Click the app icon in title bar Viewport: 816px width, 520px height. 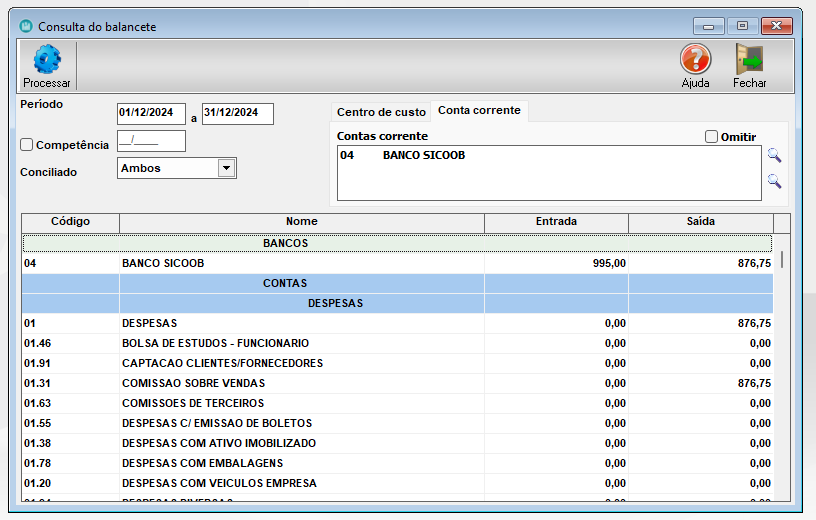click(x=26, y=26)
